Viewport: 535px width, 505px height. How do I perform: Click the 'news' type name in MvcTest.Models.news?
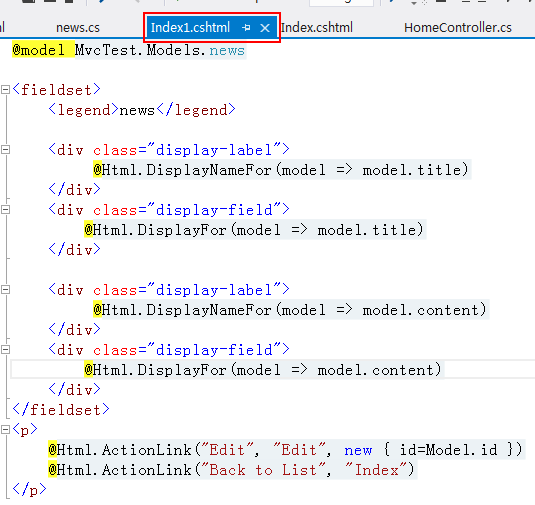click(x=227, y=50)
